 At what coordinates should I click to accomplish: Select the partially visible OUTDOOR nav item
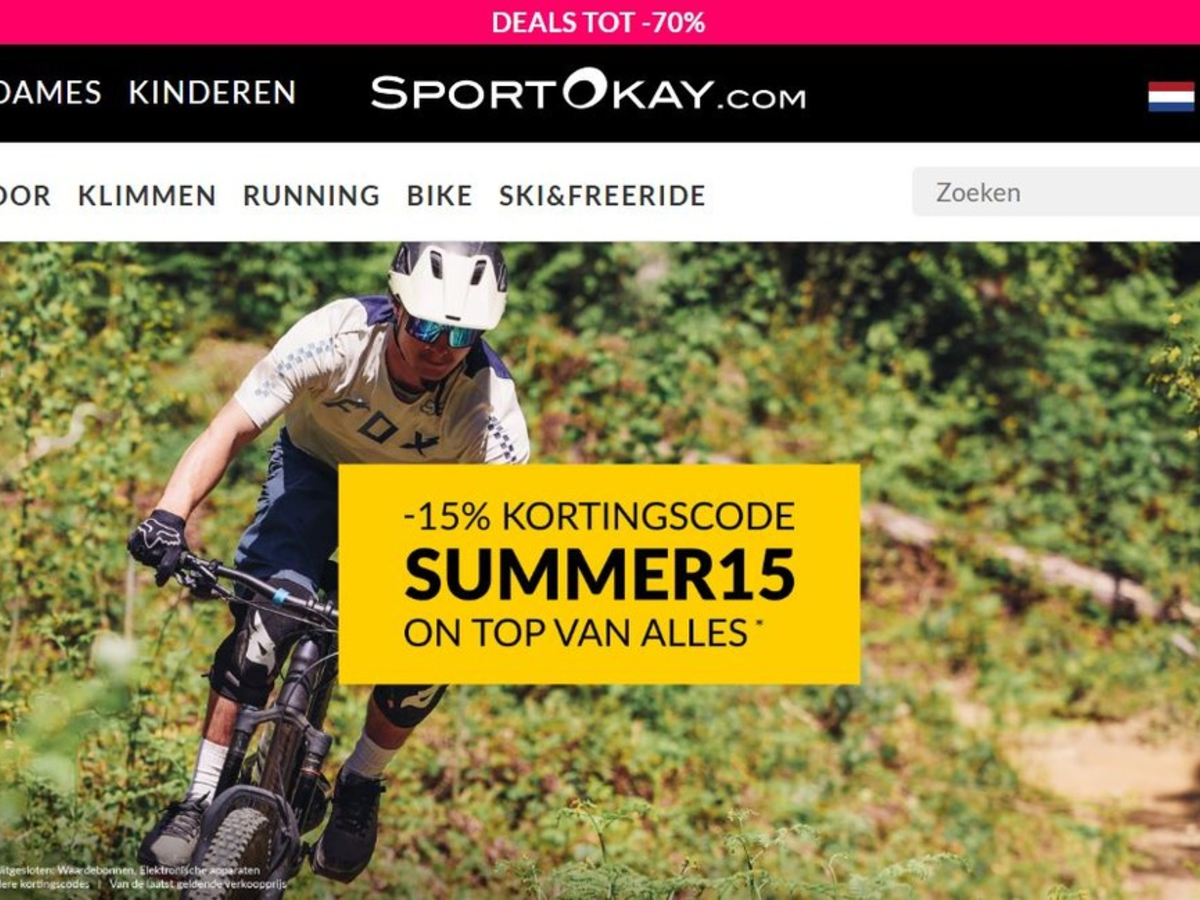click(25, 195)
